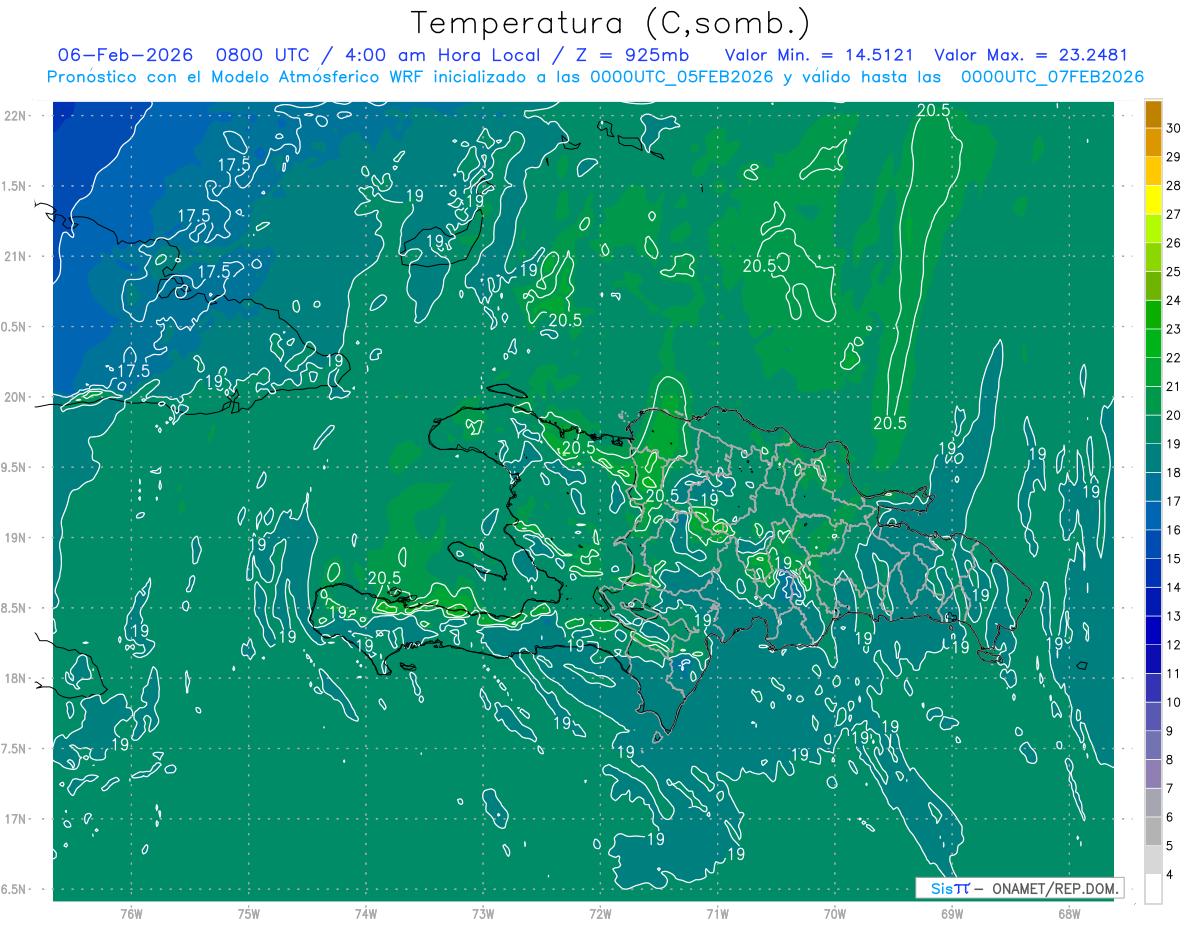Click the longitude label '71W'
Image resolution: width=1200 pixels, height=927 pixels.
coord(717,913)
